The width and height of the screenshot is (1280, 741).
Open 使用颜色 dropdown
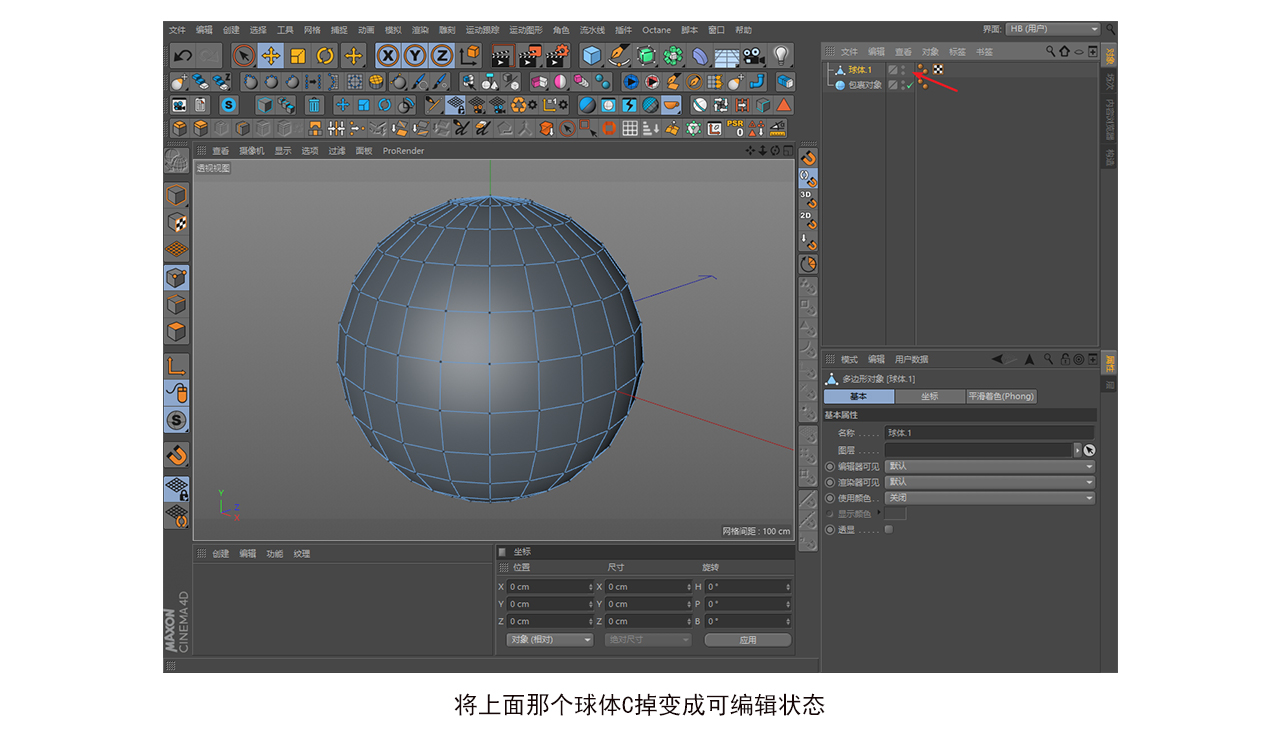[x=990, y=498]
